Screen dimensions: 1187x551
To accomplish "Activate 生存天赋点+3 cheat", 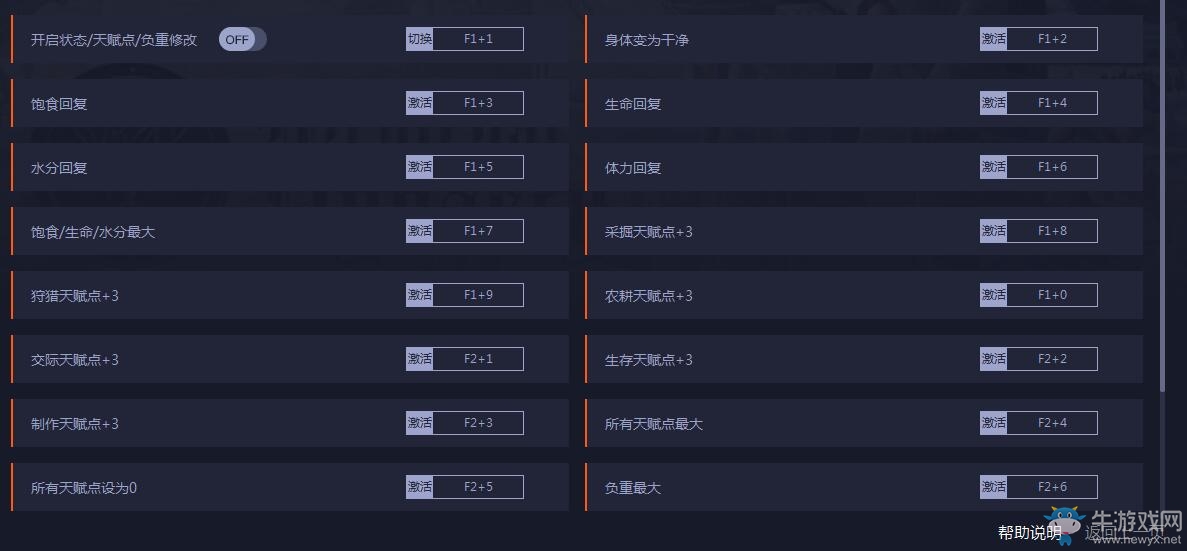I will (x=993, y=359).
